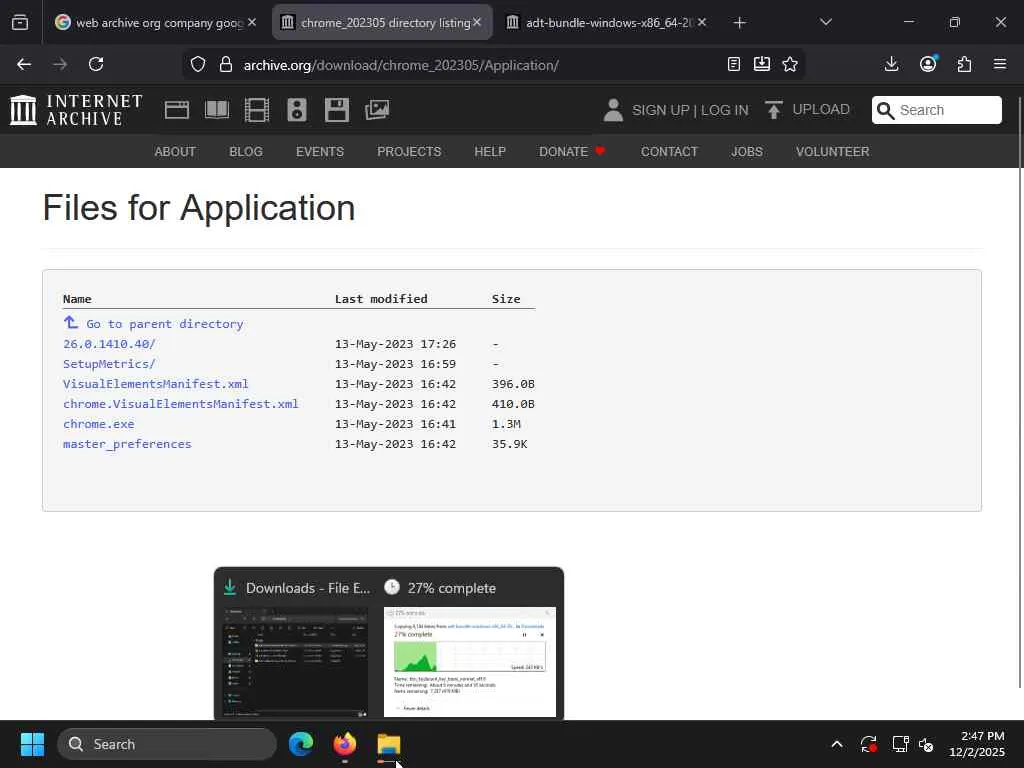Open Images icon in archive nav
The image size is (1024, 768).
click(x=377, y=110)
